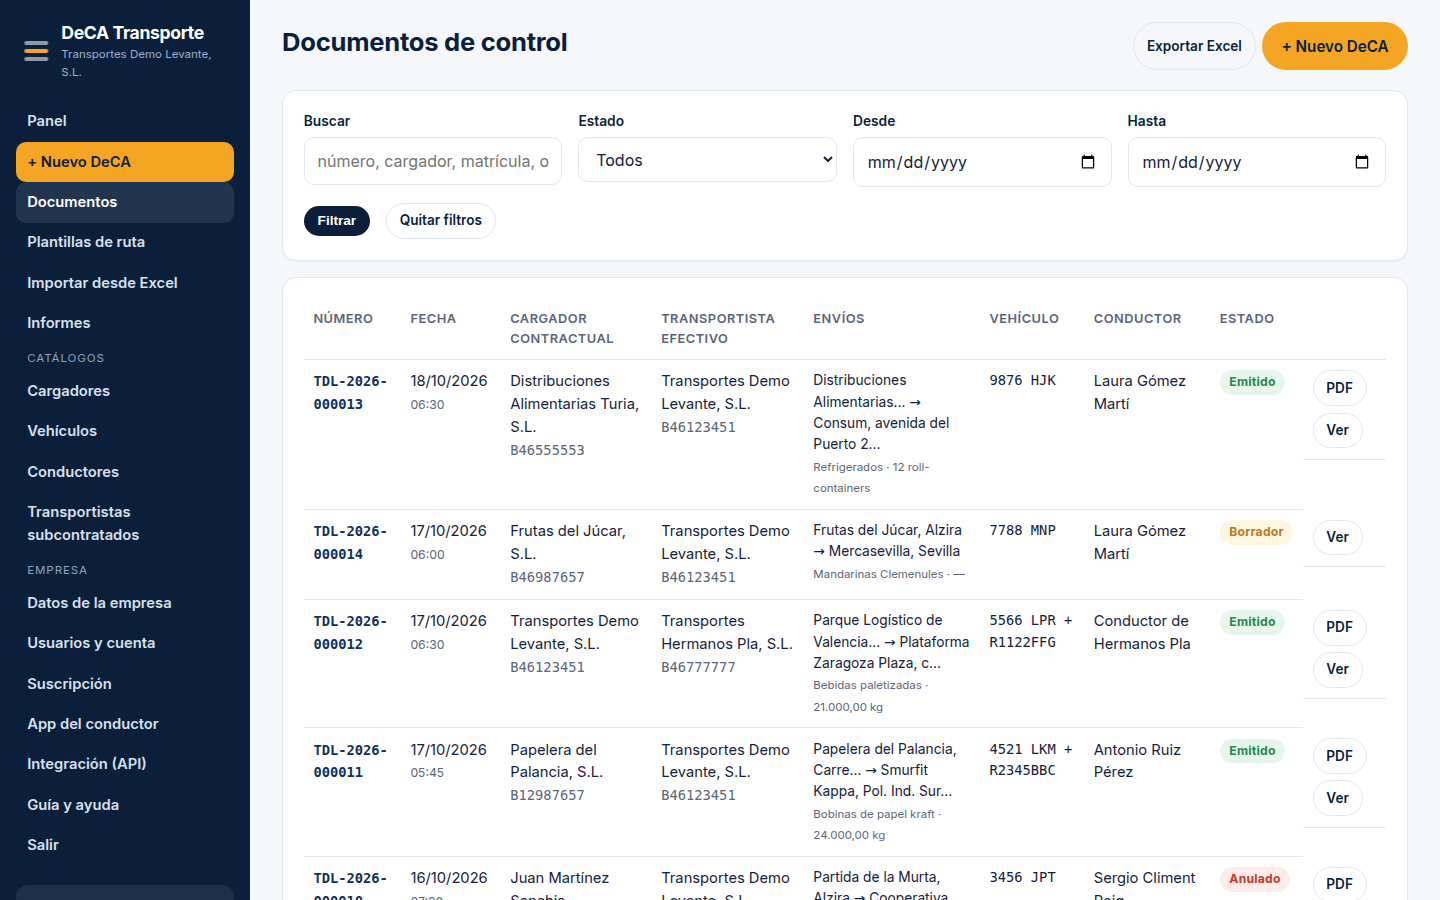
Task: Open calendar picker in Desde field
Action: (1088, 162)
